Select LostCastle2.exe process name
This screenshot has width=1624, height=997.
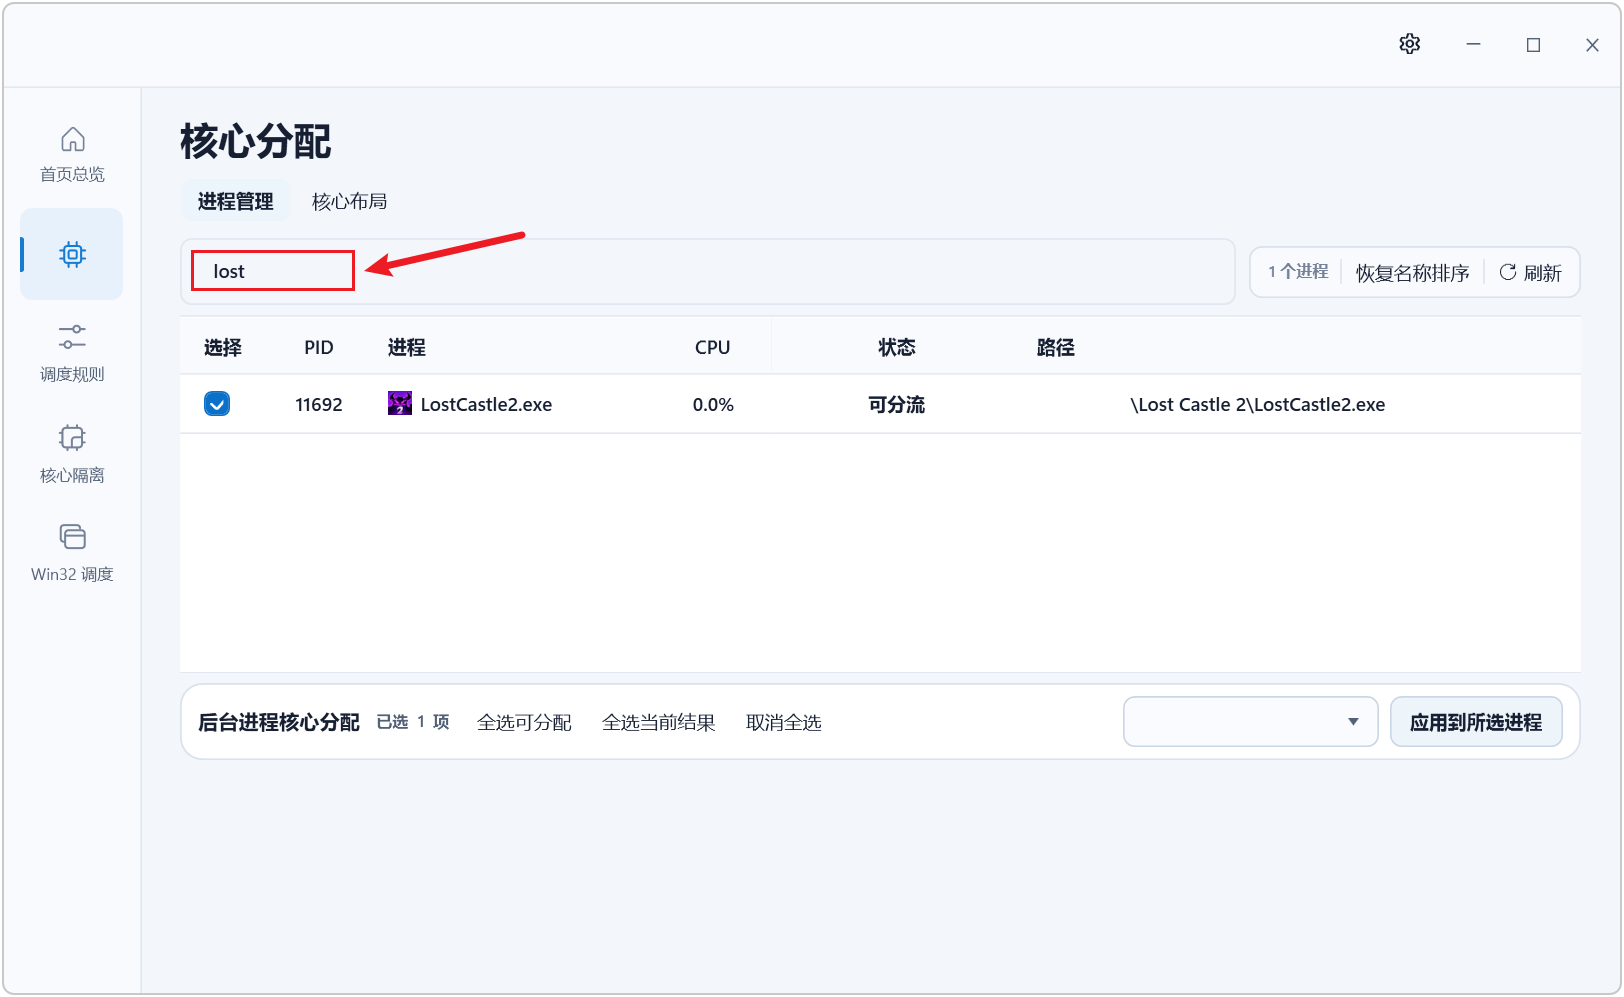point(486,404)
